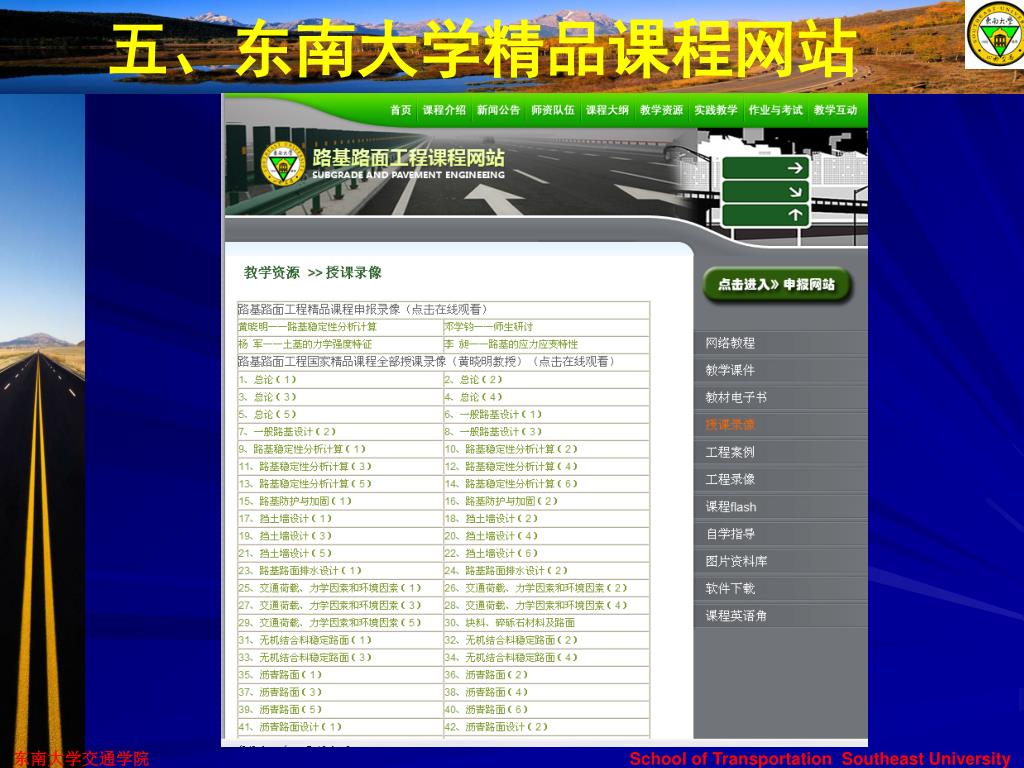Viewport: 1024px width, 768px height.
Task: Open lecture 9、路基稳定性分析计算(1)
Action: pyautogui.click(x=302, y=449)
